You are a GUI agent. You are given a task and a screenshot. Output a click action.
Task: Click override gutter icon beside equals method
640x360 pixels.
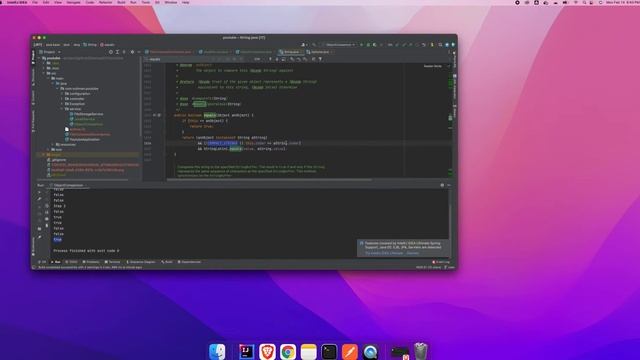pos(154,115)
